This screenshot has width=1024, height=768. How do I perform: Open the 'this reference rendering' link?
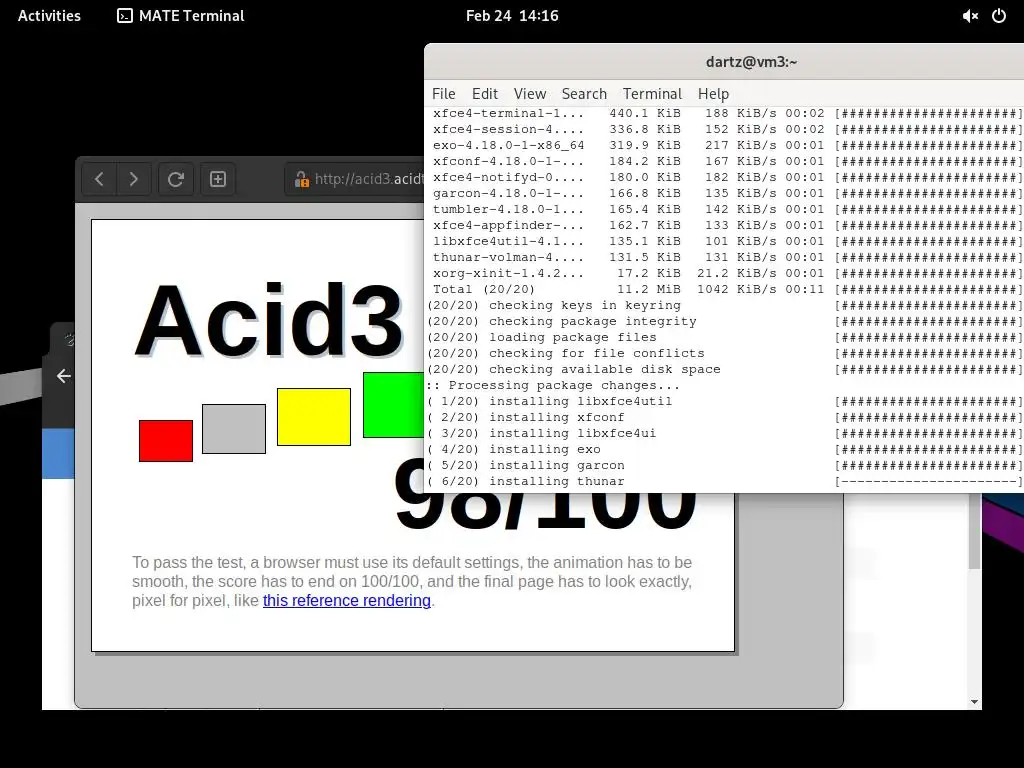click(x=347, y=600)
